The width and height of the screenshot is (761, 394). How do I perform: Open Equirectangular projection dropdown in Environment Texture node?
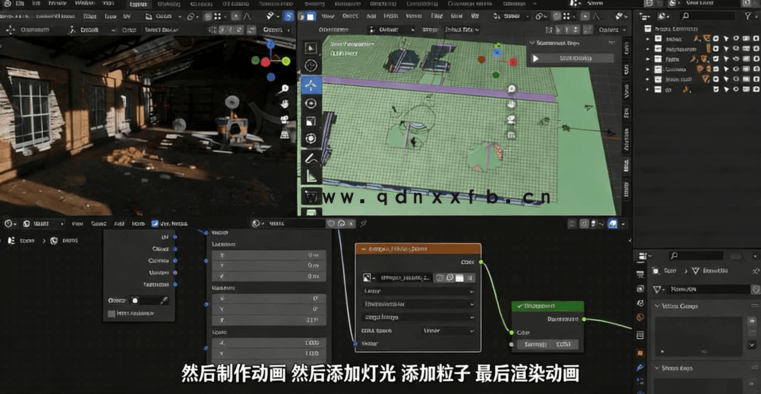click(418, 304)
